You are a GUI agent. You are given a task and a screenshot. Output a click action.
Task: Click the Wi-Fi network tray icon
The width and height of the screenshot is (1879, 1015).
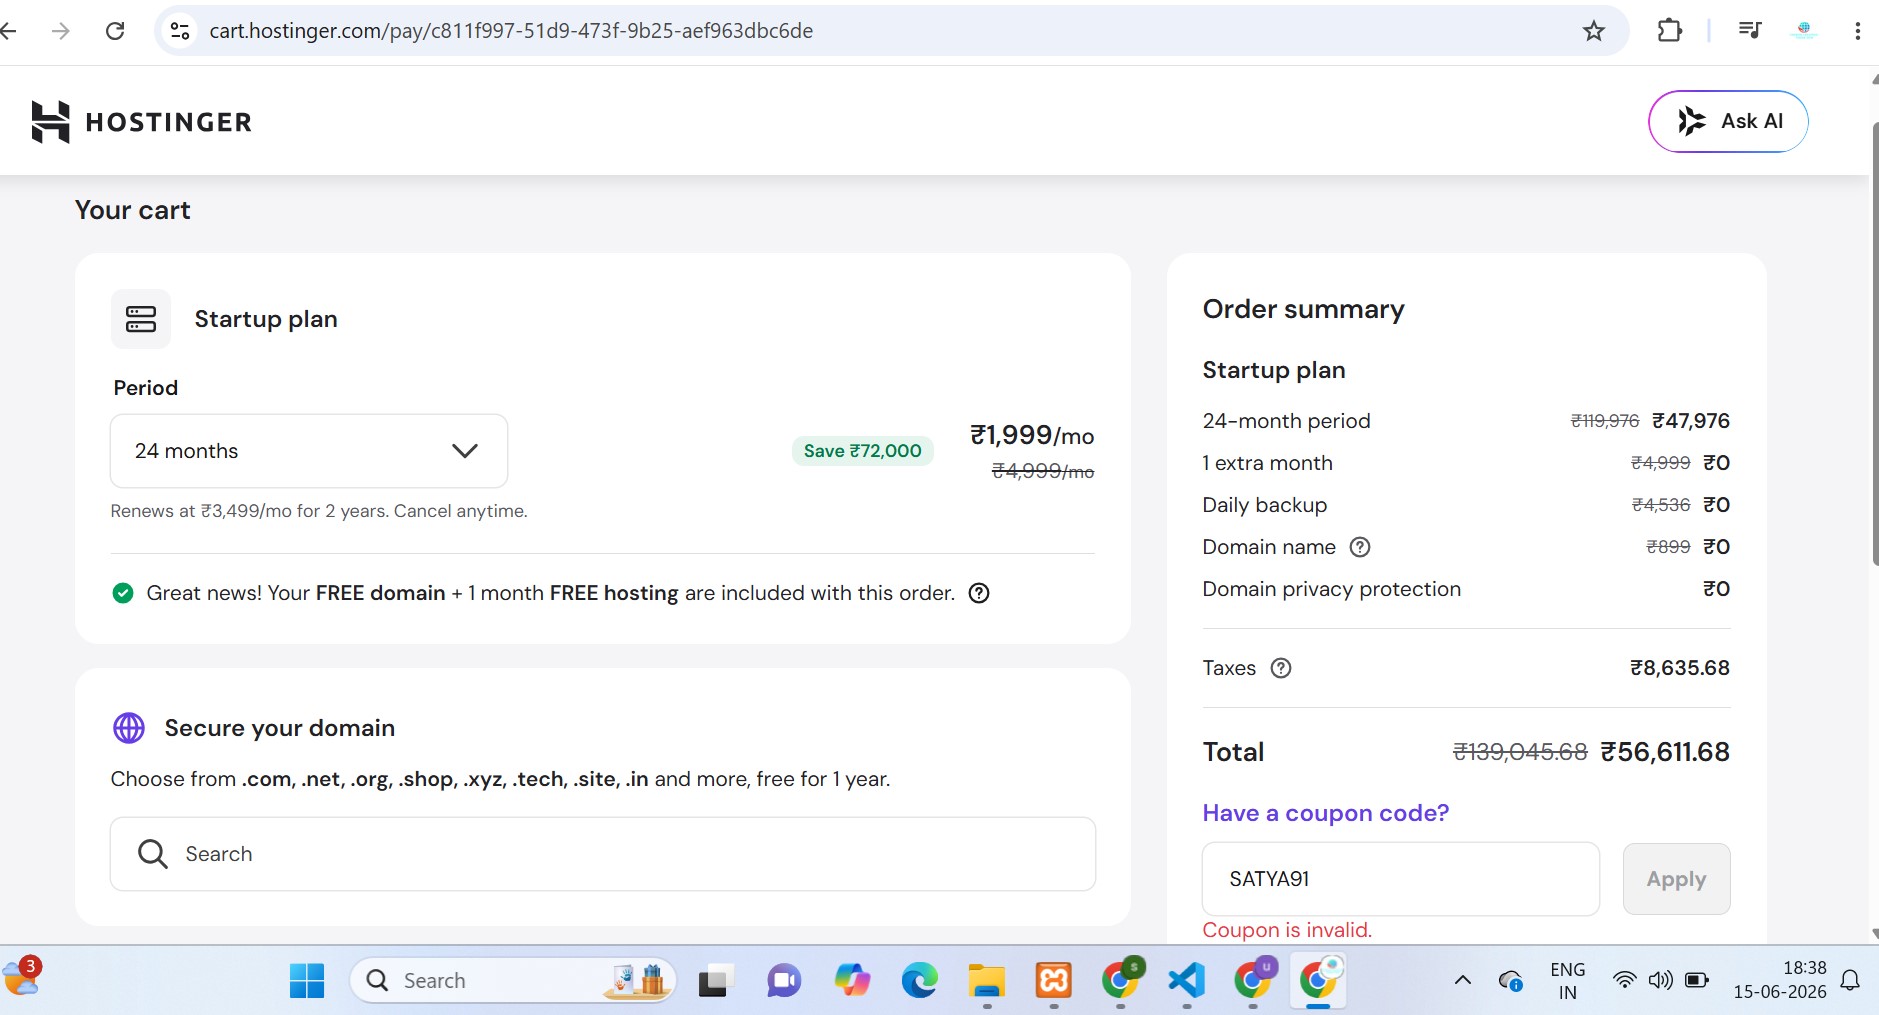click(1625, 980)
